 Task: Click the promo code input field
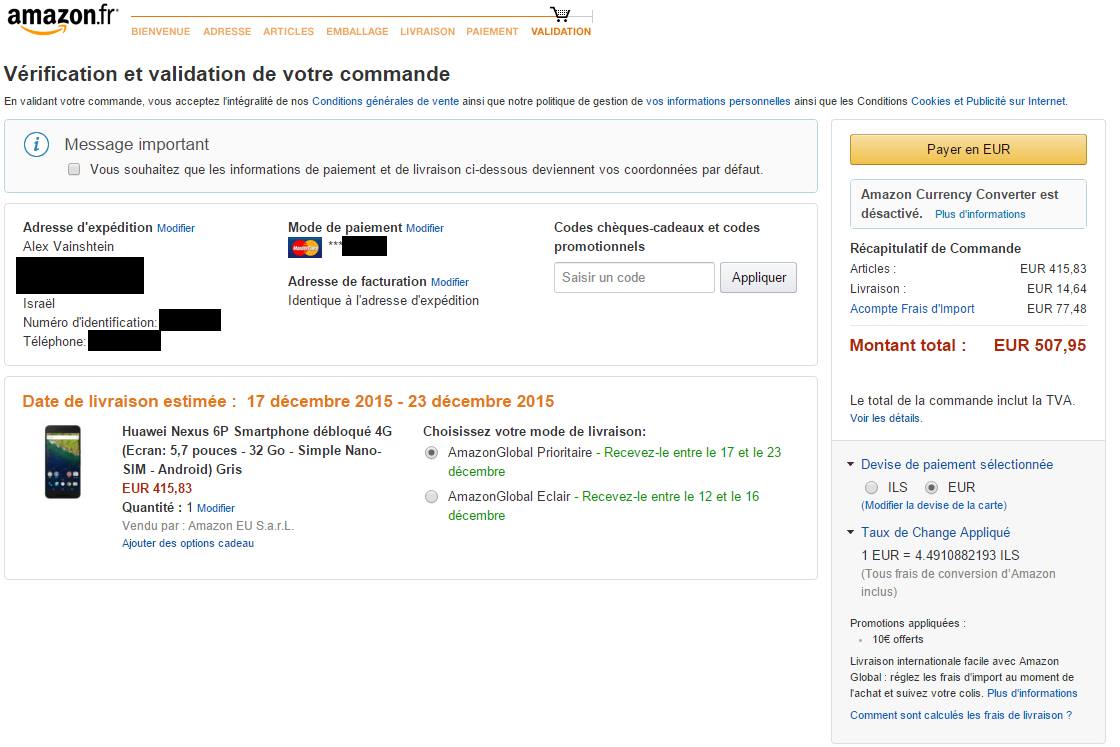(634, 278)
